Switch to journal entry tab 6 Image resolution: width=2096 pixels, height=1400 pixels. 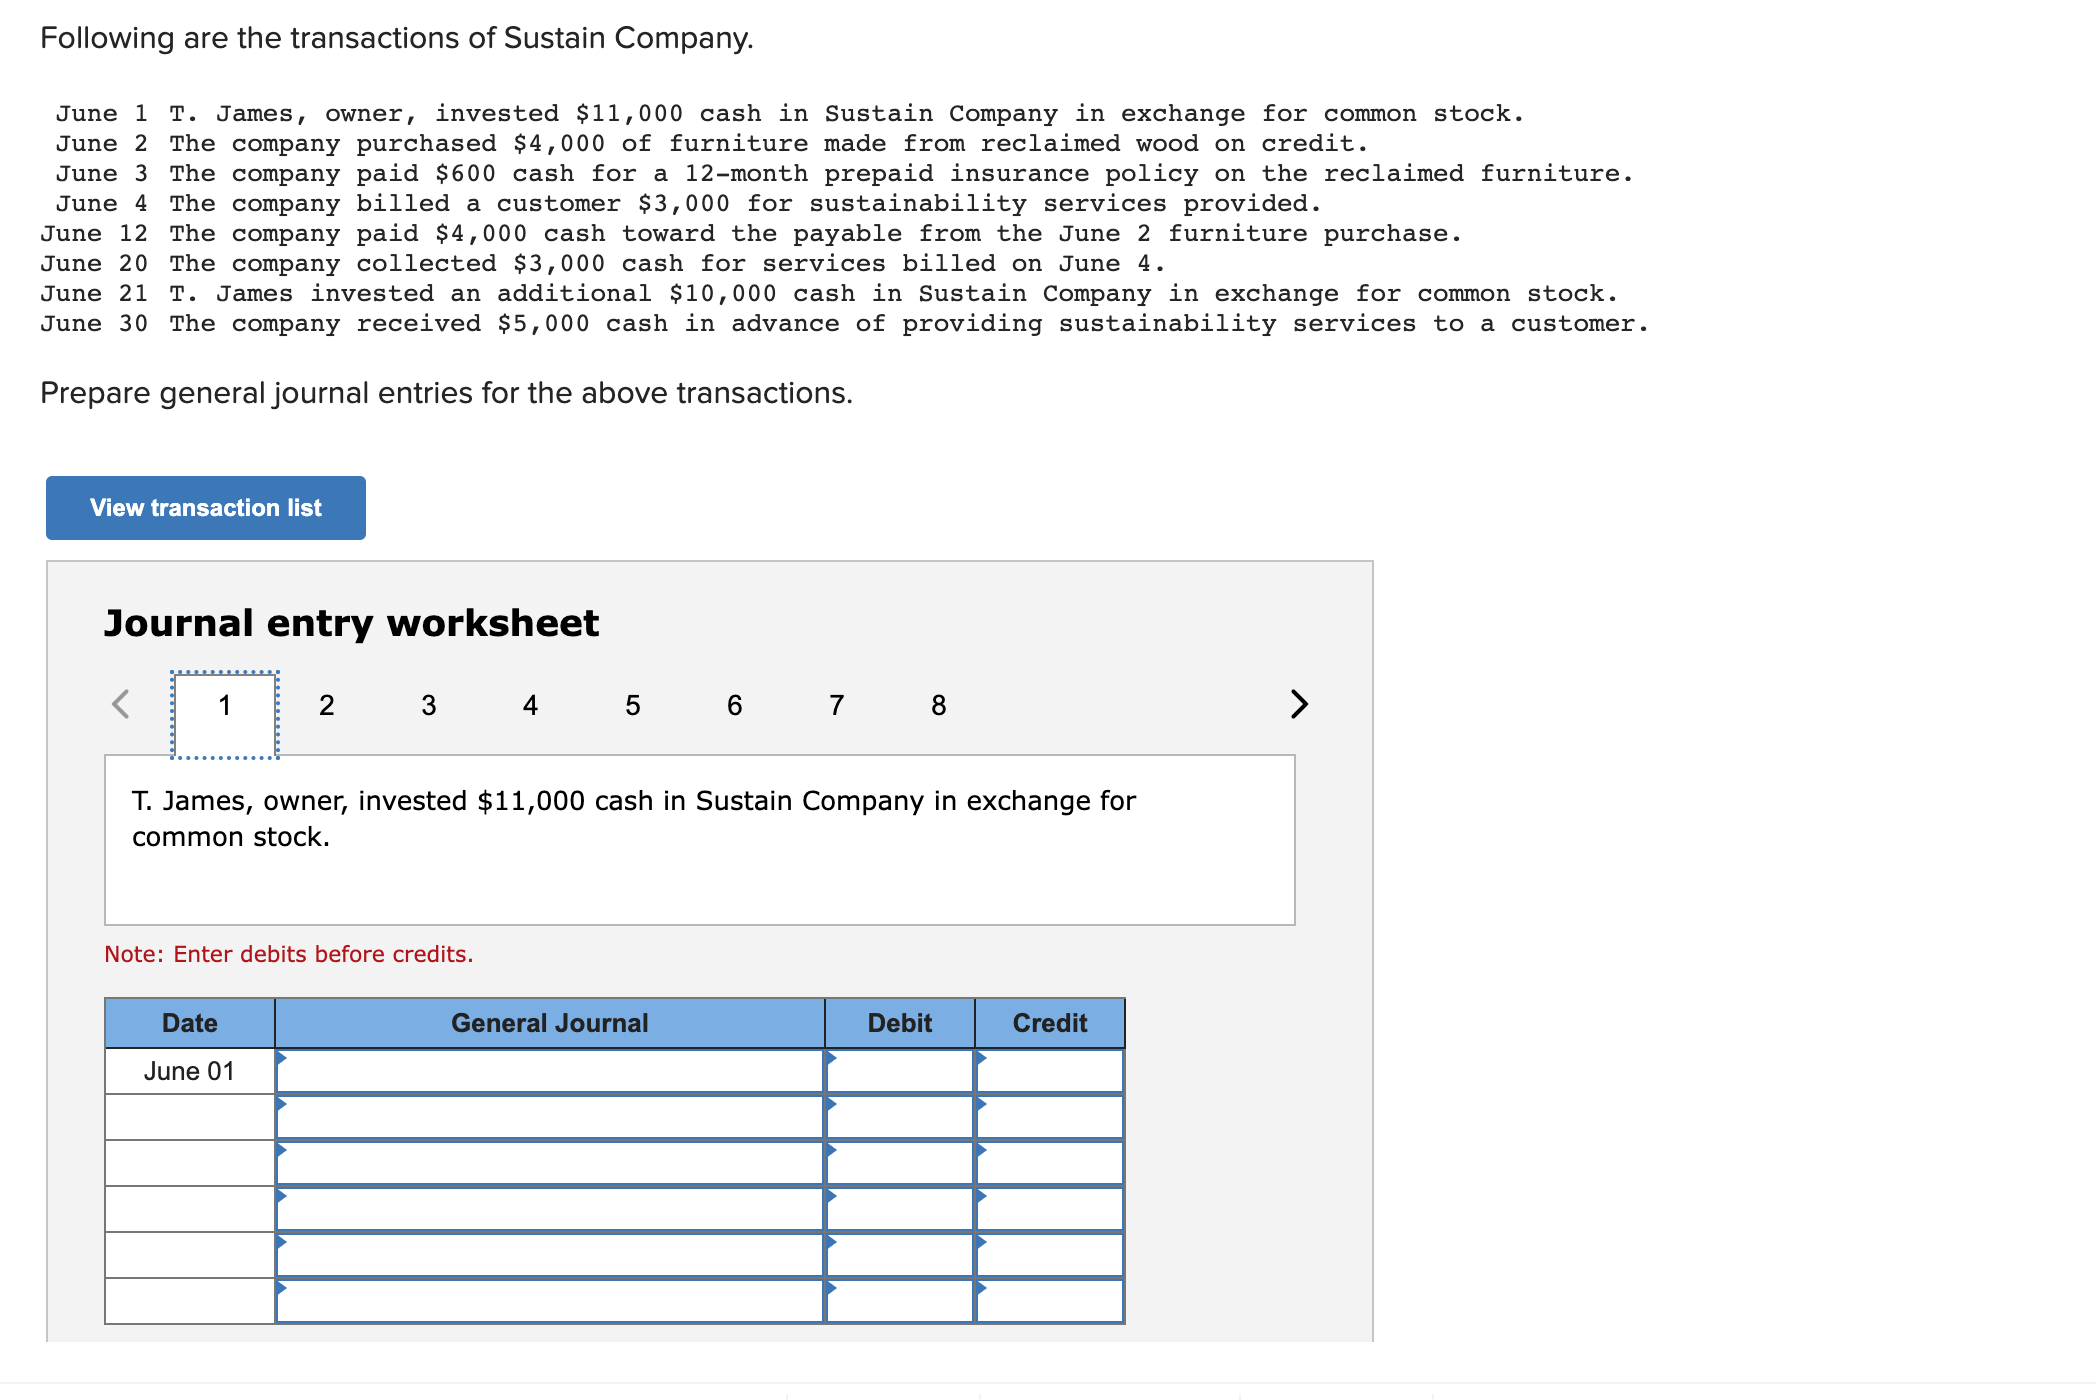(x=735, y=706)
